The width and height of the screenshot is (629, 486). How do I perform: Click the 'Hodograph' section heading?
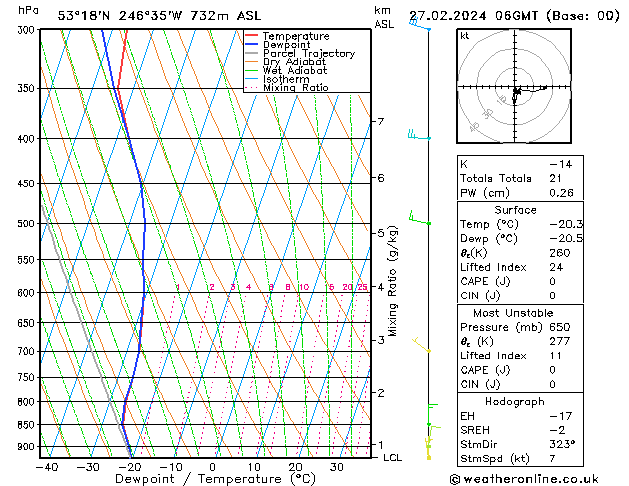point(515,402)
